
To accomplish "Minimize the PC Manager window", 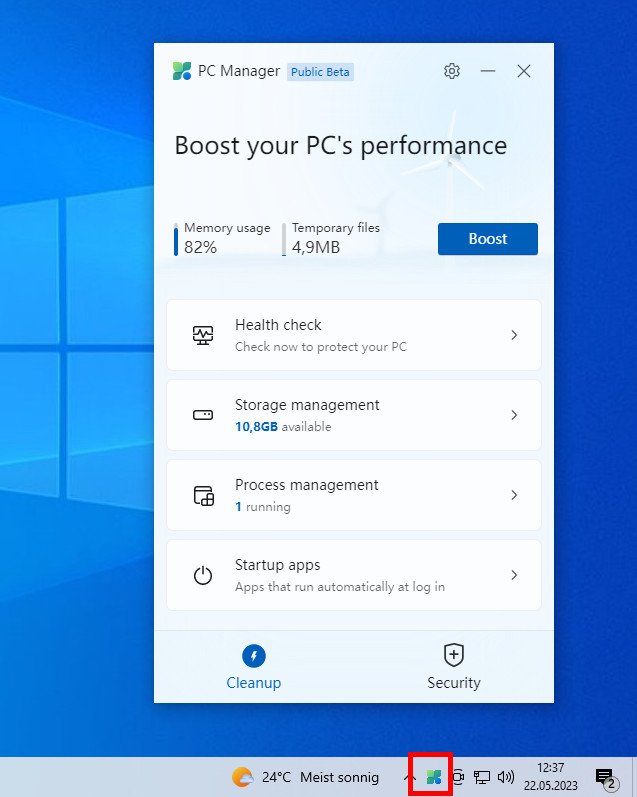I will [x=488, y=71].
